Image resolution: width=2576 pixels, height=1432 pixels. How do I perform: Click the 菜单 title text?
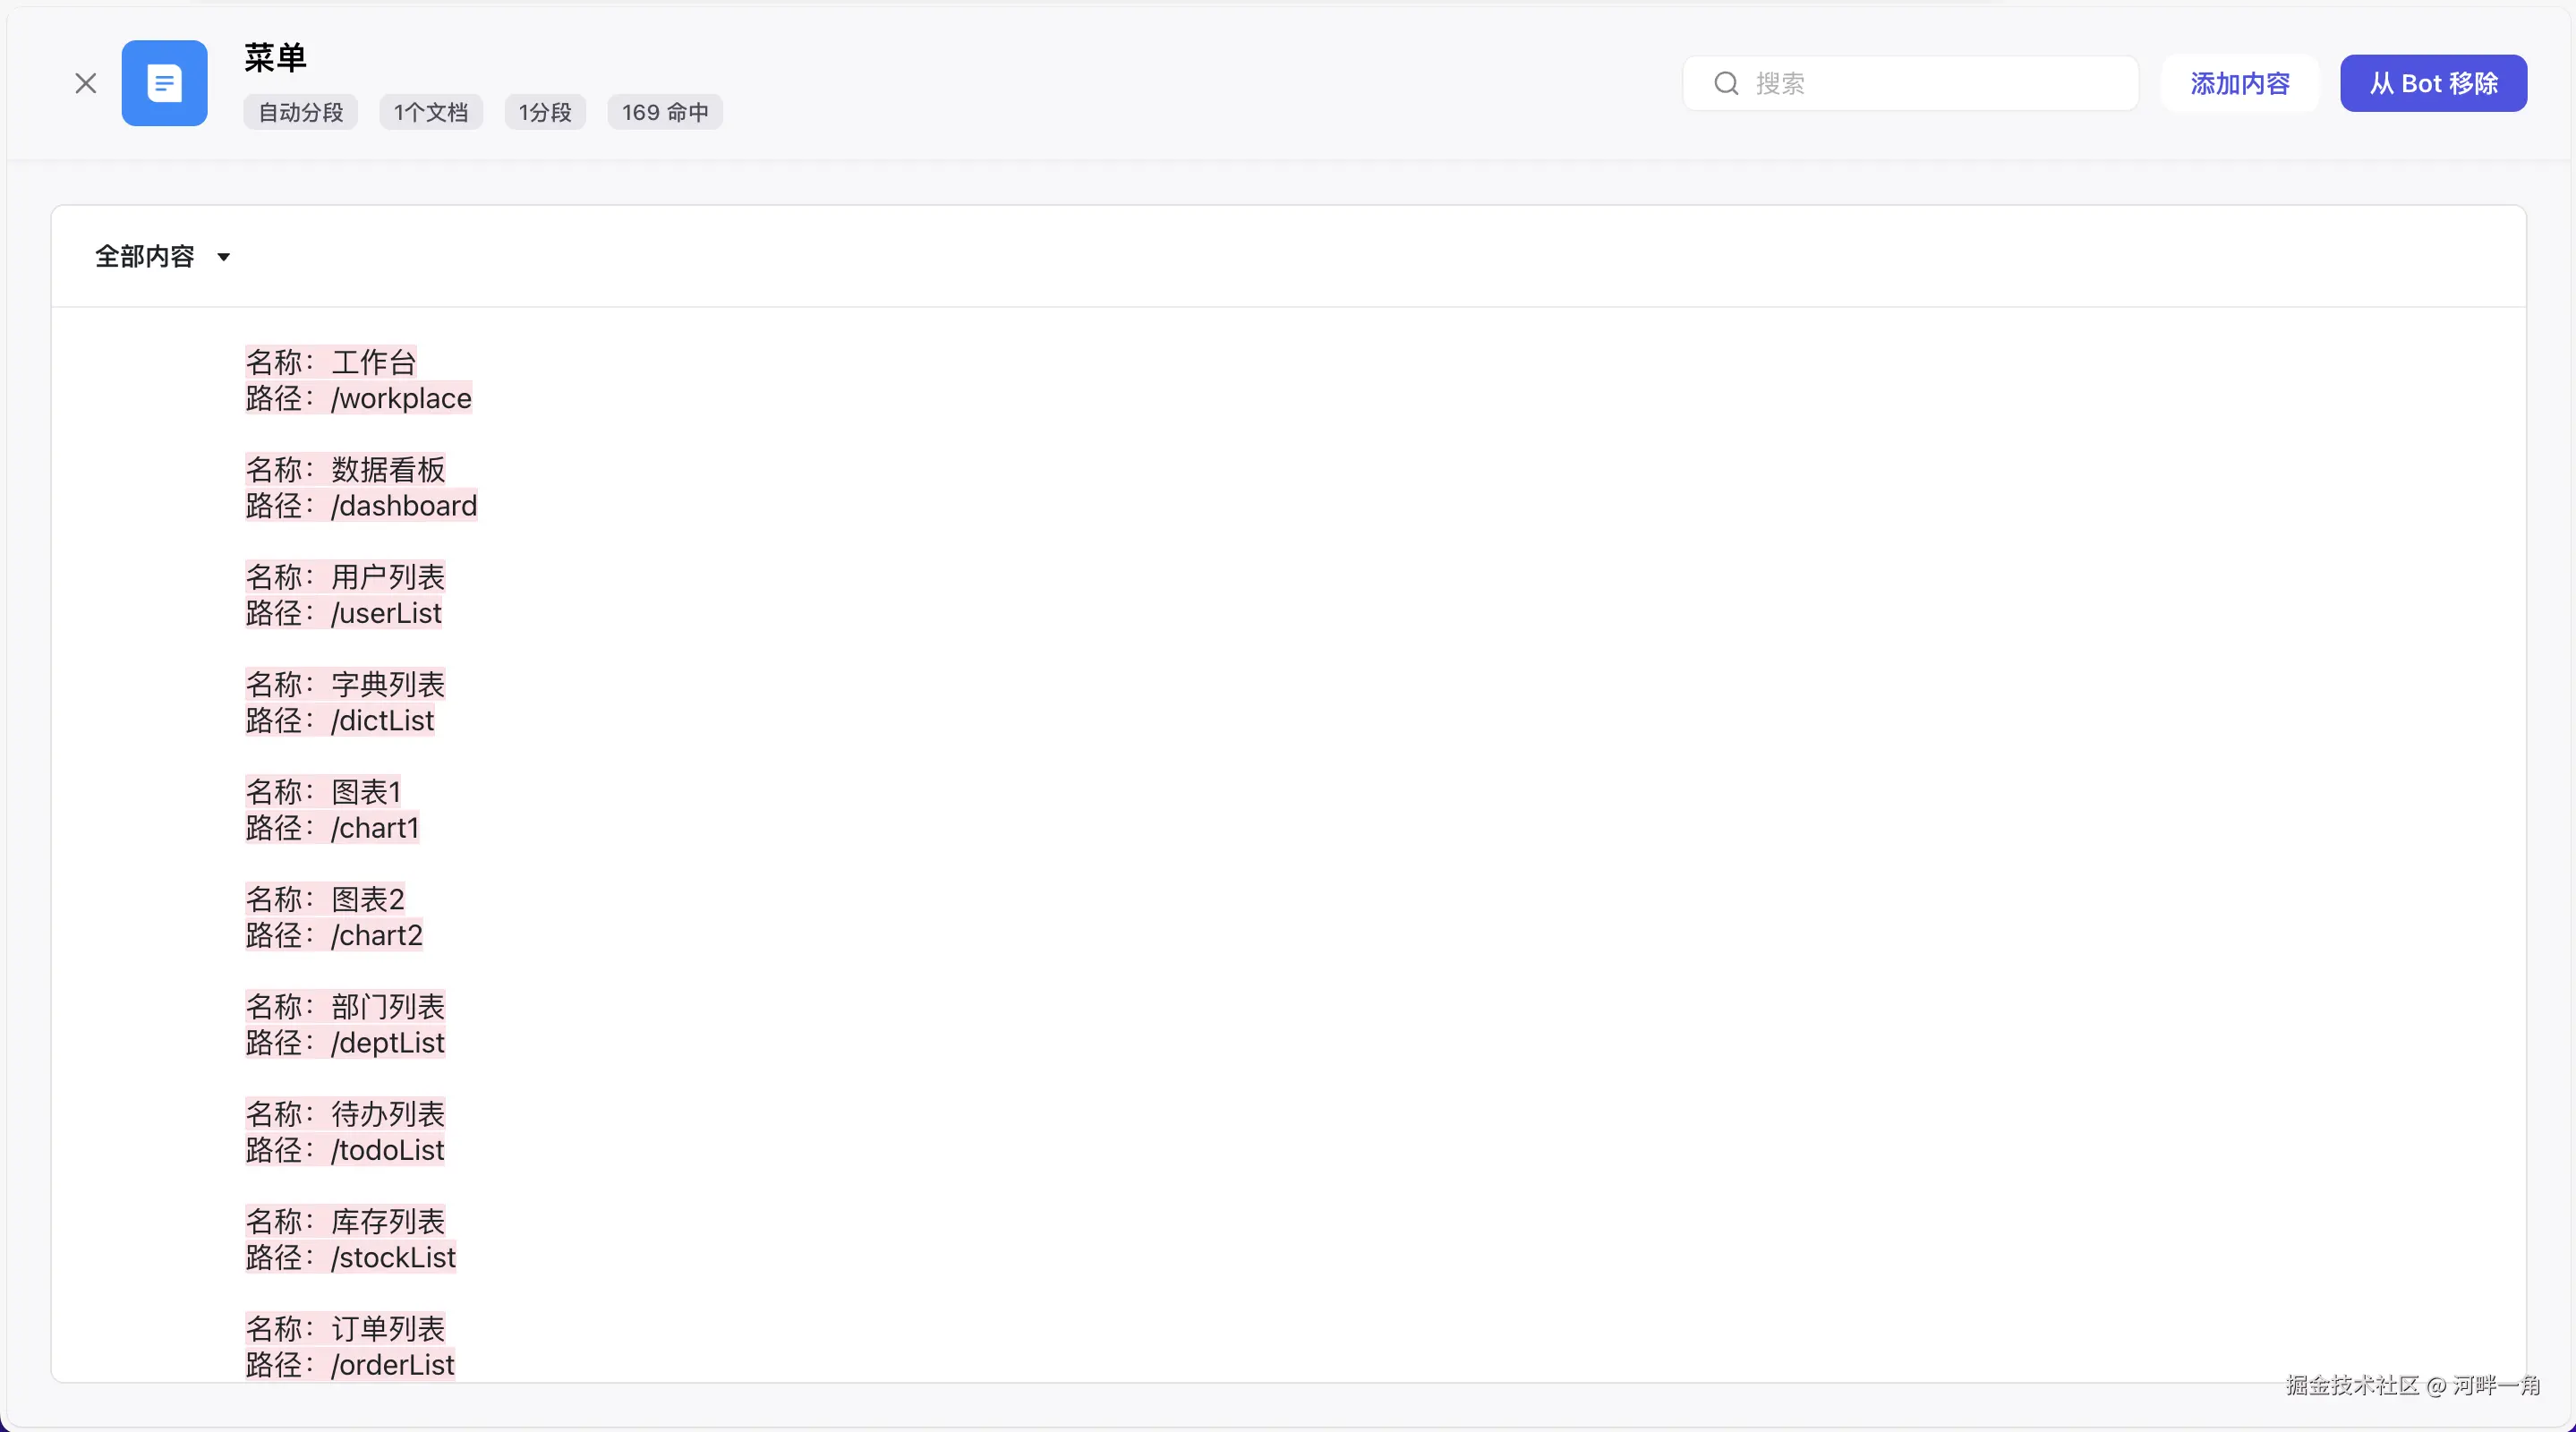(275, 58)
